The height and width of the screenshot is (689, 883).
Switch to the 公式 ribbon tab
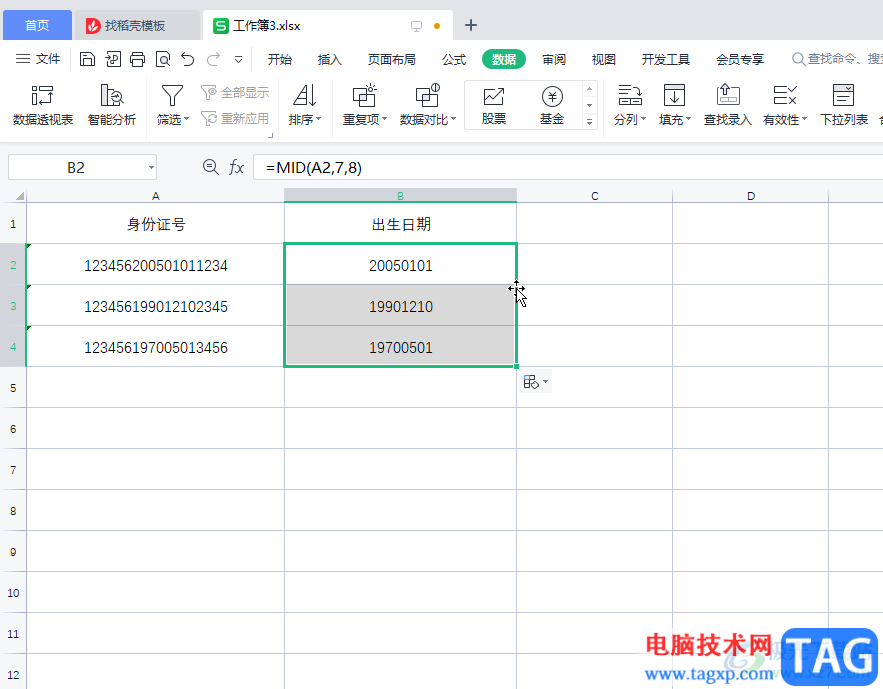(x=454, y=59)
